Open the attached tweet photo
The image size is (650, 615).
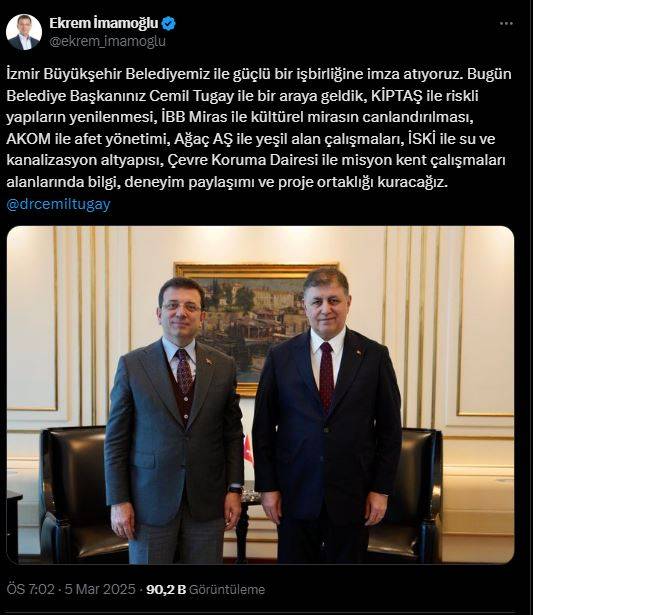[x=260, y=394]
